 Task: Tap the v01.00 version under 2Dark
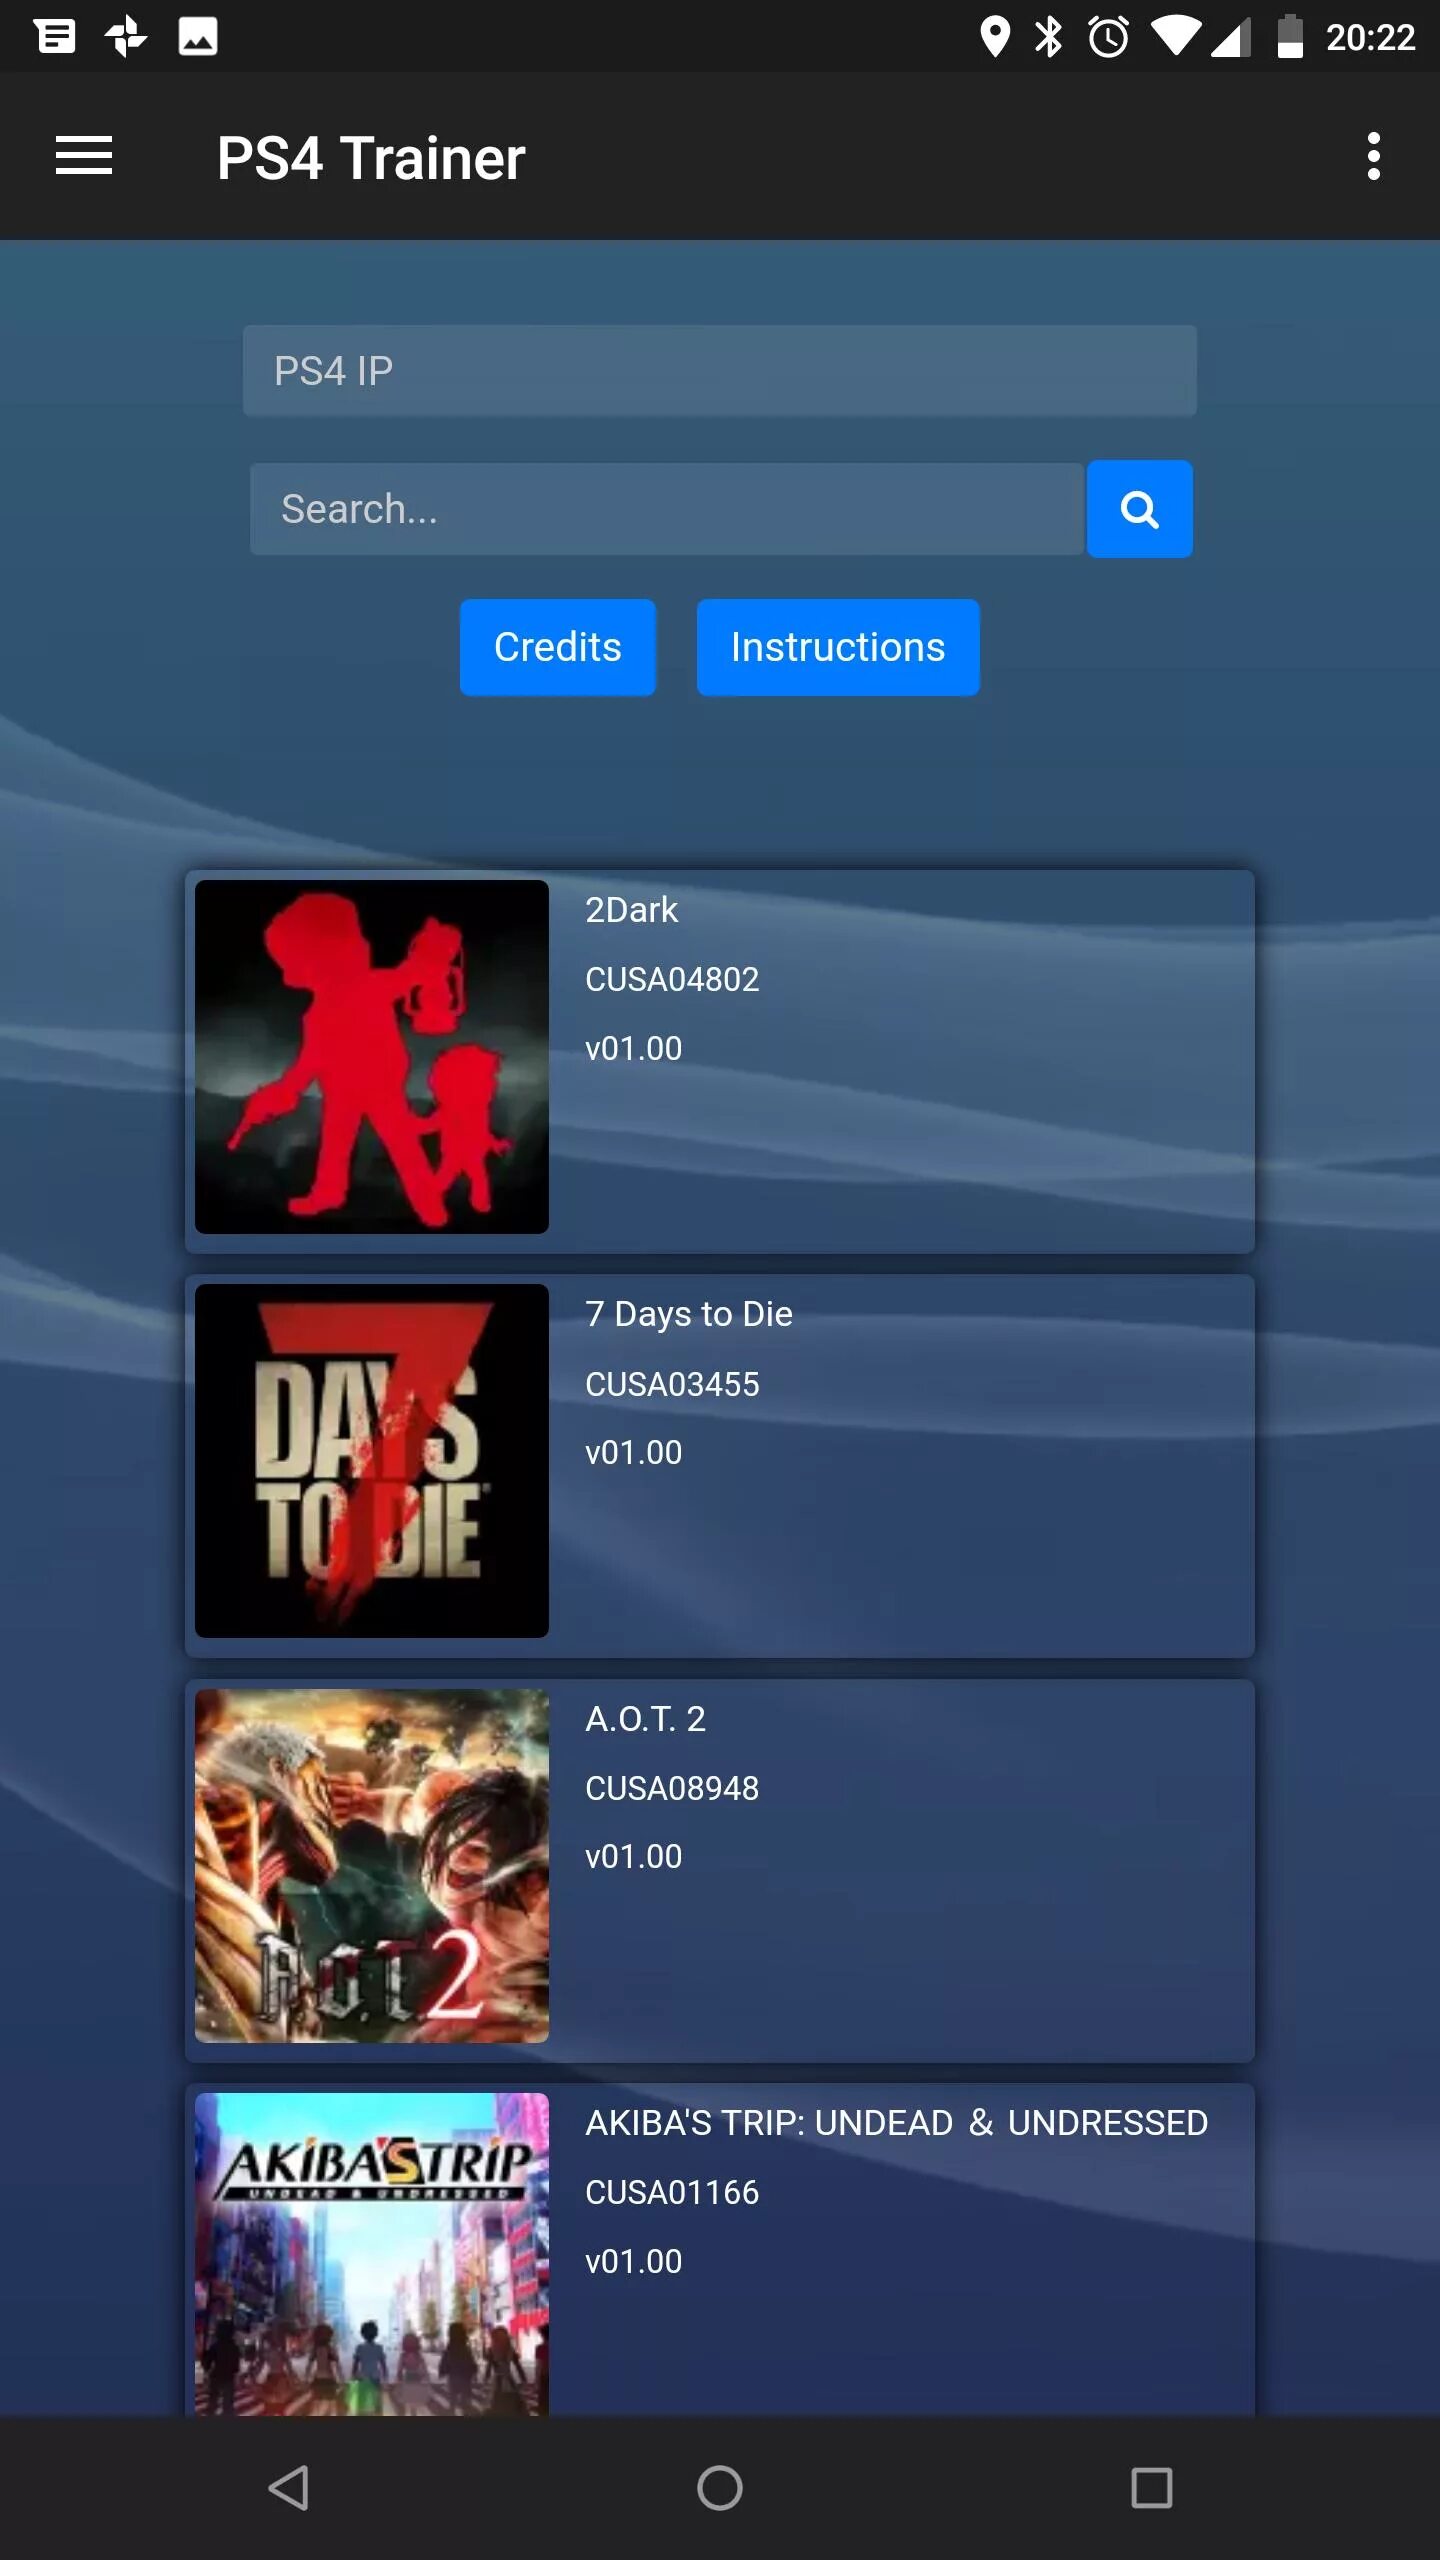point(633,1048)
